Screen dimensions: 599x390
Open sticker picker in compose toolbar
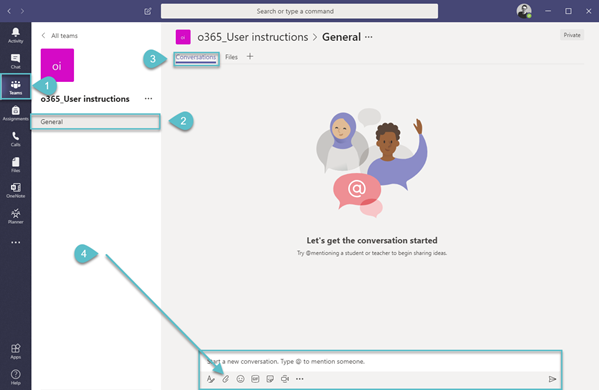click(x=270, y=379)
